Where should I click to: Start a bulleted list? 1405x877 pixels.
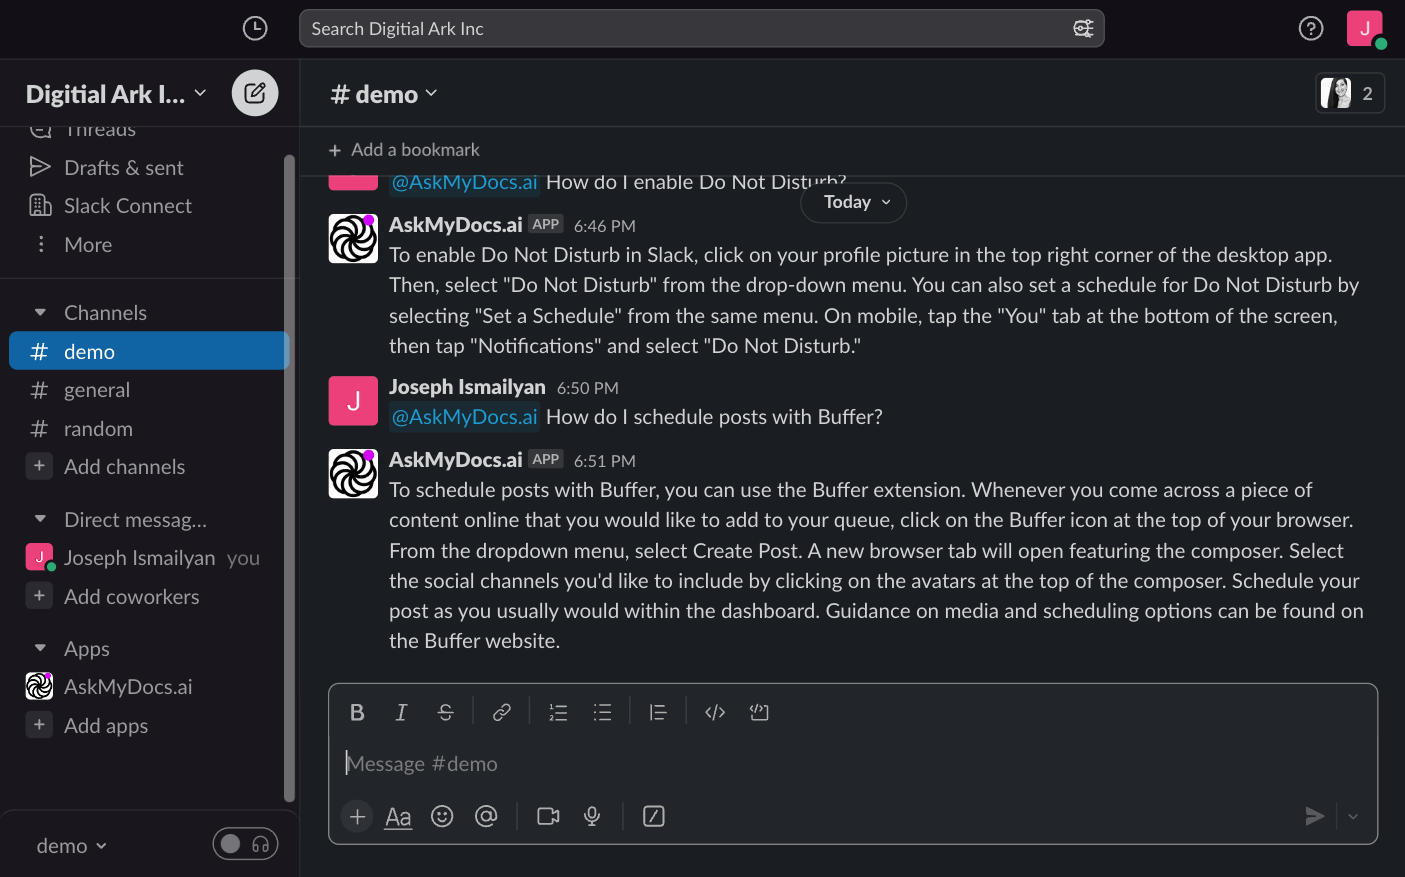pyautogui.click(x=602, y=712)
